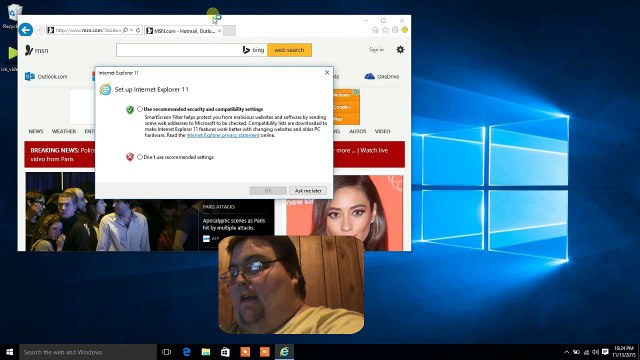Click the Bing logo in search box

[x=253, y=50]
